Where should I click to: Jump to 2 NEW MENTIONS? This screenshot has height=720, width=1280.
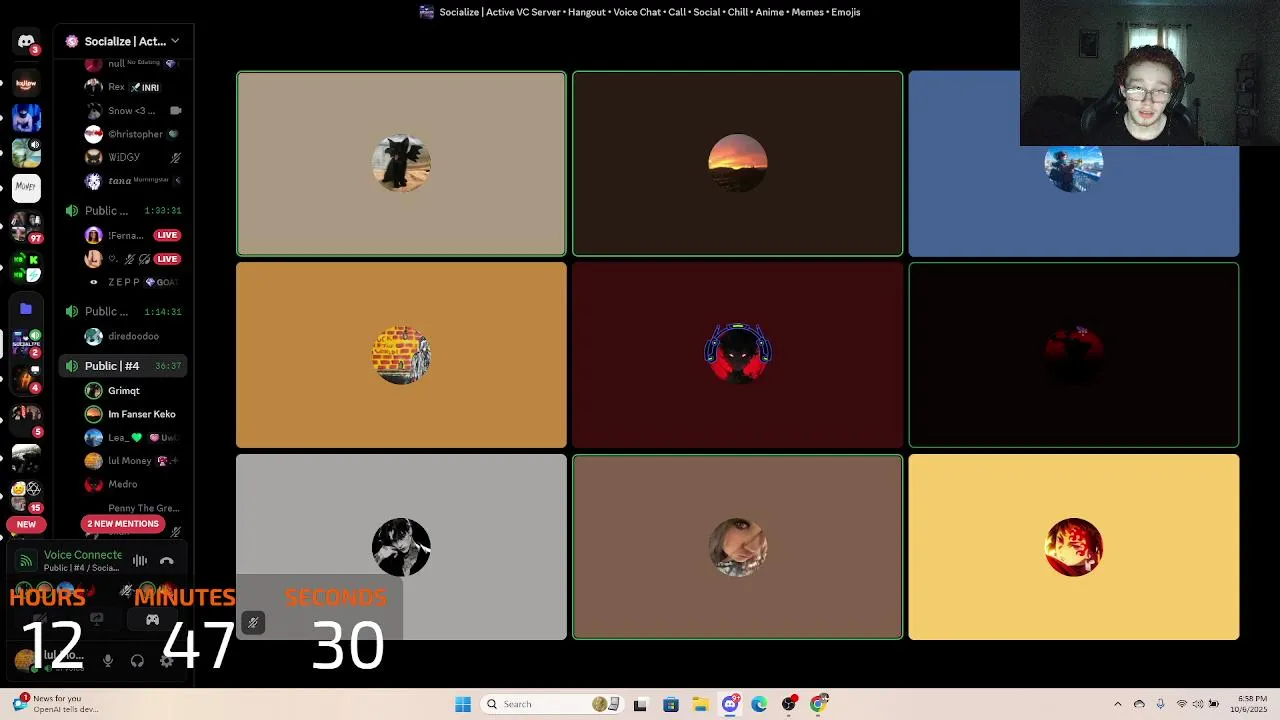tap(123, 524)
